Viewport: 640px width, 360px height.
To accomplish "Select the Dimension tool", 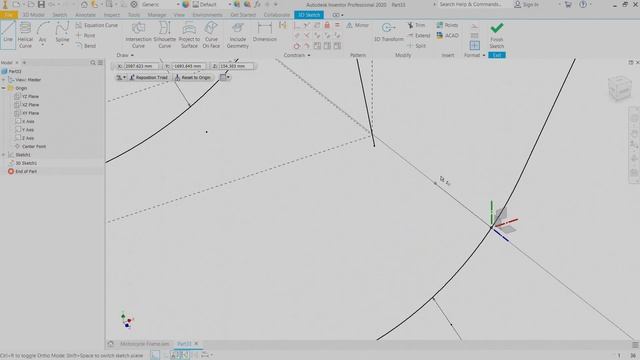I will click(x=264, y=32).
